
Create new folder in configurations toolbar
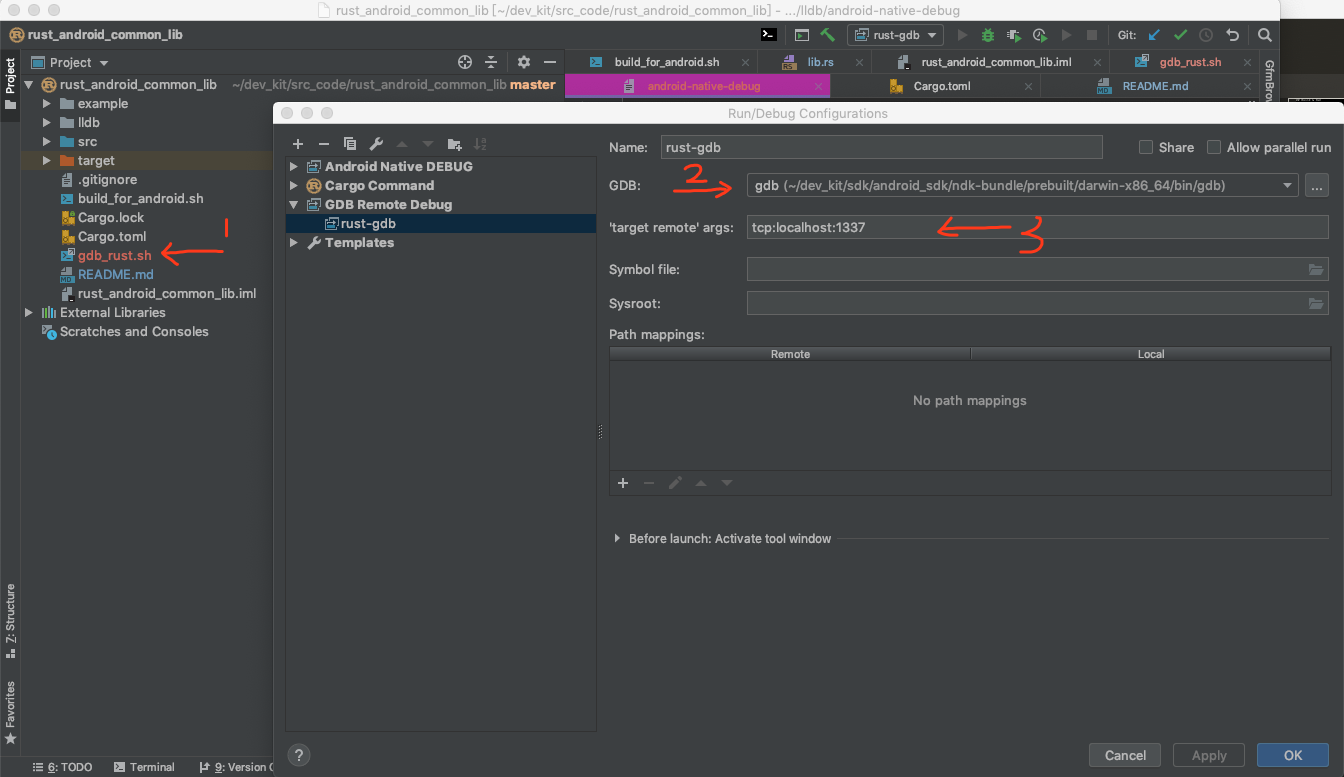pyautogui.click(x=455, y=144)
